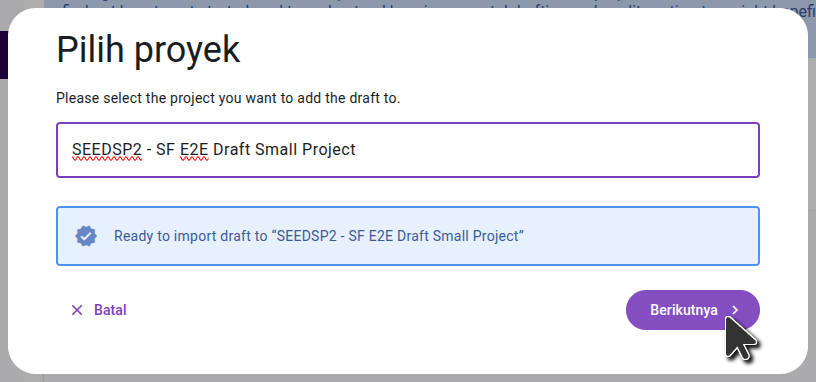
Task: Click the "Ready to import draft" message text
Action: point(318,236)
